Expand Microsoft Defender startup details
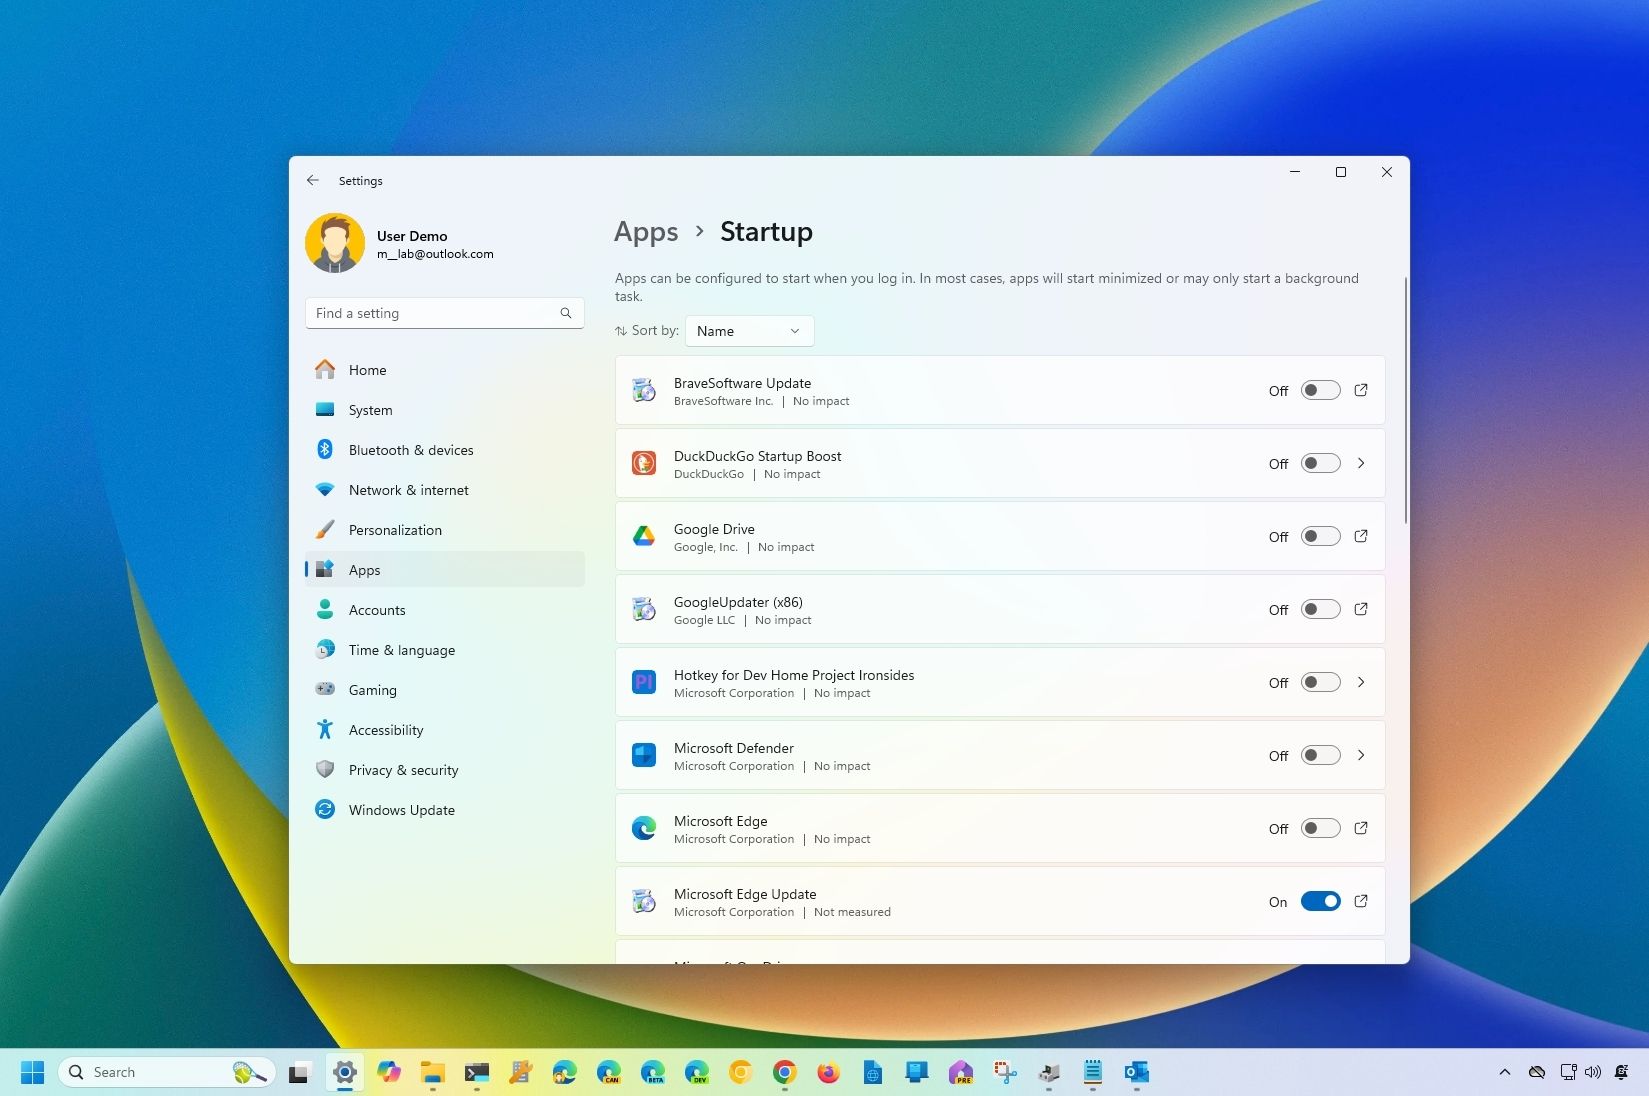This screenshot has height=1096, width=1649. pyautogui.click(x=1361, y=755)
